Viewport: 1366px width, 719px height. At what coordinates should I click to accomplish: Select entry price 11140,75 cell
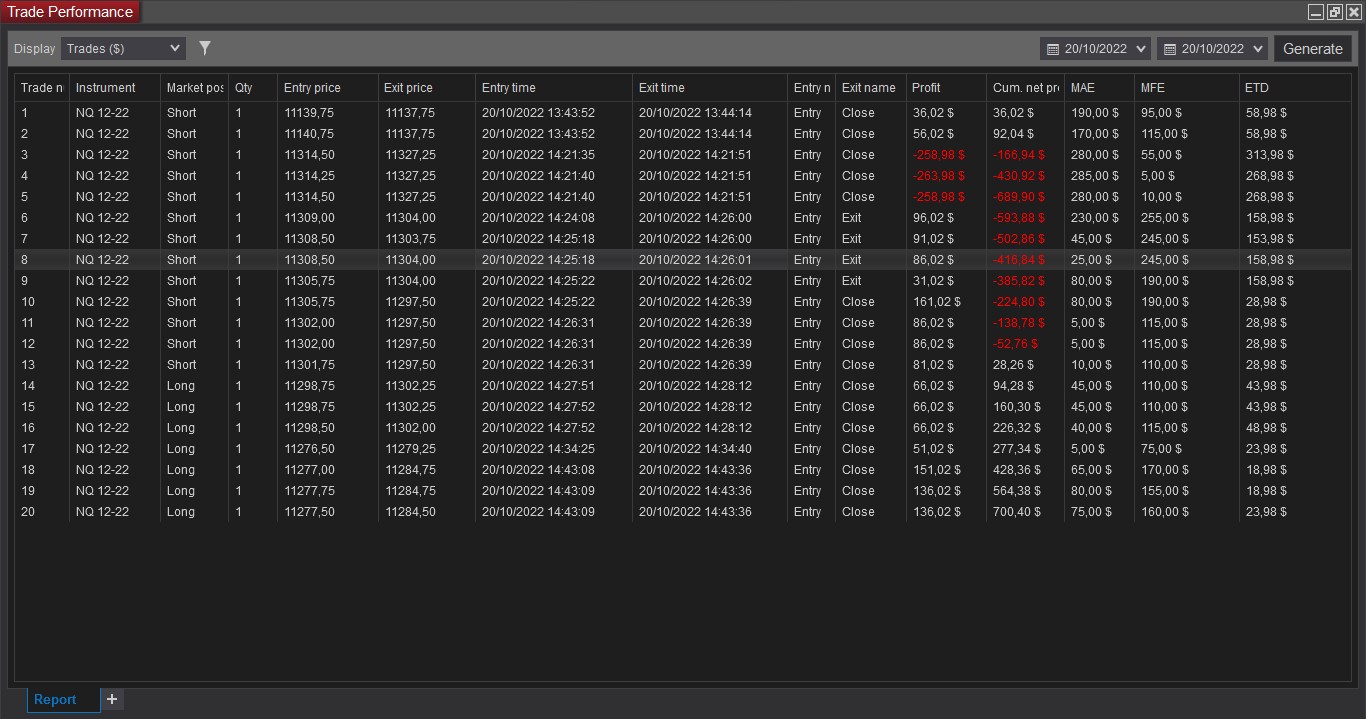click(x=309, y=134)
